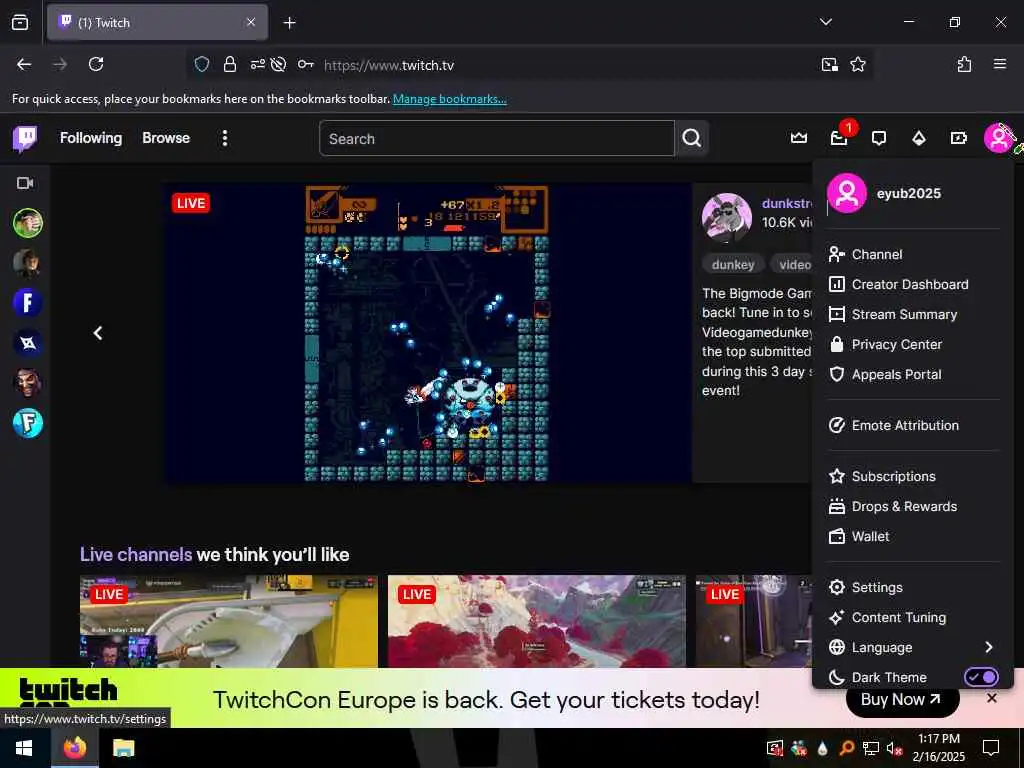This screenshot has height=768, width=1024.
Task: Go back with the browser back arrow
Action: tap(24, 64)
